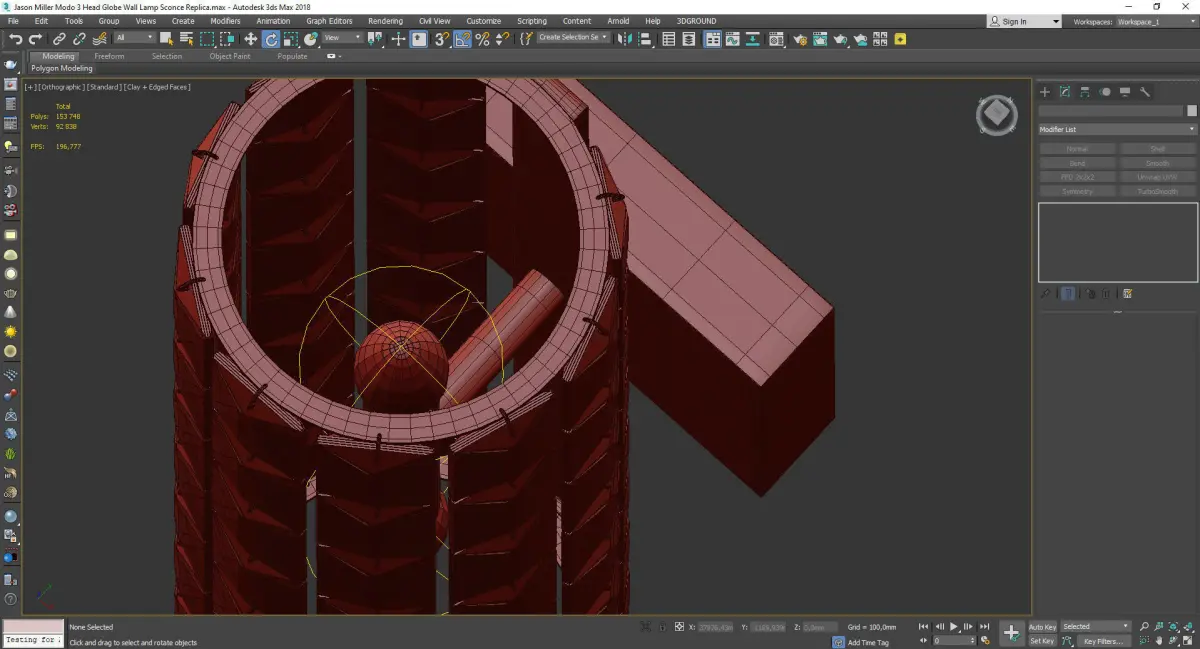This screenshot has width=1200, height=649.
Task: Toggle Window/Crossing selection mode
Action: (x=227, y=39)
